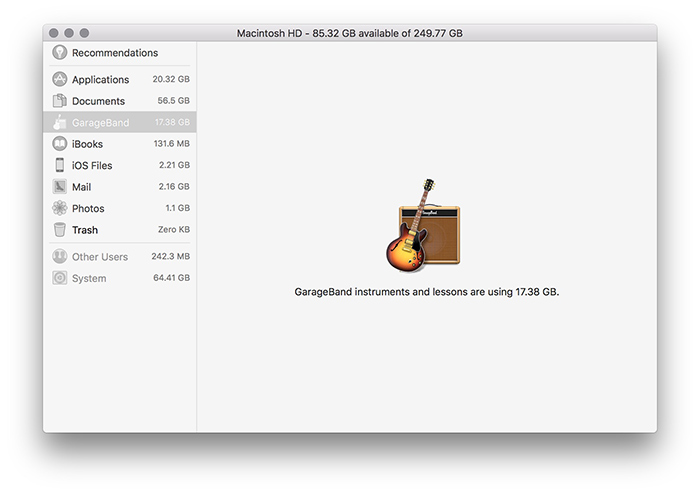Click the 2.16 GB Mail size

(x=174, y=186)
